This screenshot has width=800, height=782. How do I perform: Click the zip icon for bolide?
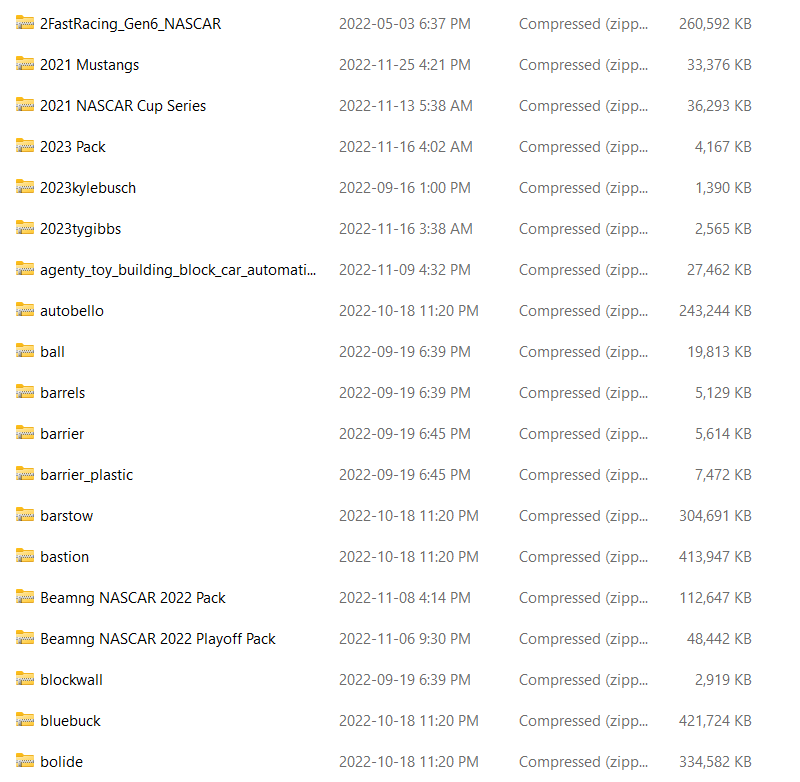point(24,761)
